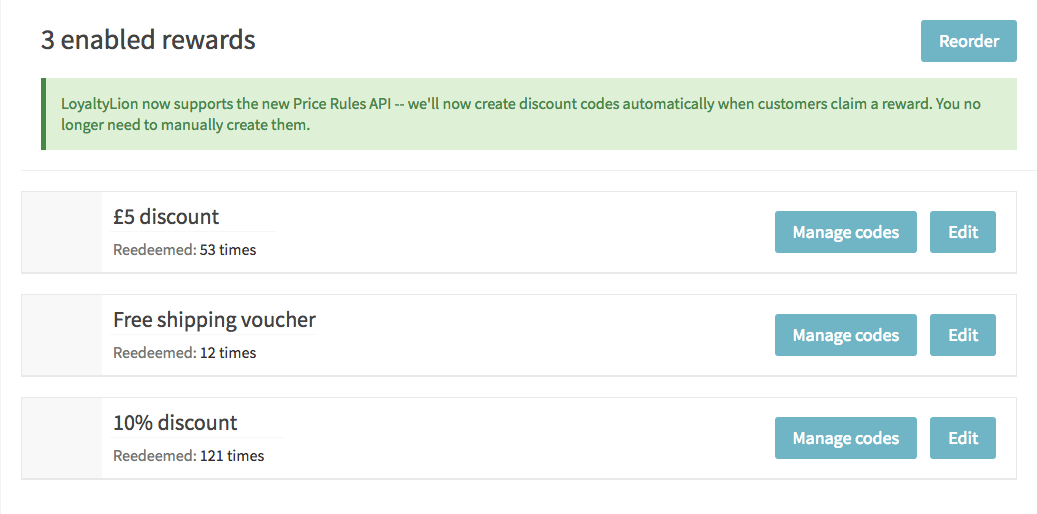The height and width of the screenshot is (514, 1037).
Task: Click the 'Redeemed: 53 times' text
Action: pos(184,250)
